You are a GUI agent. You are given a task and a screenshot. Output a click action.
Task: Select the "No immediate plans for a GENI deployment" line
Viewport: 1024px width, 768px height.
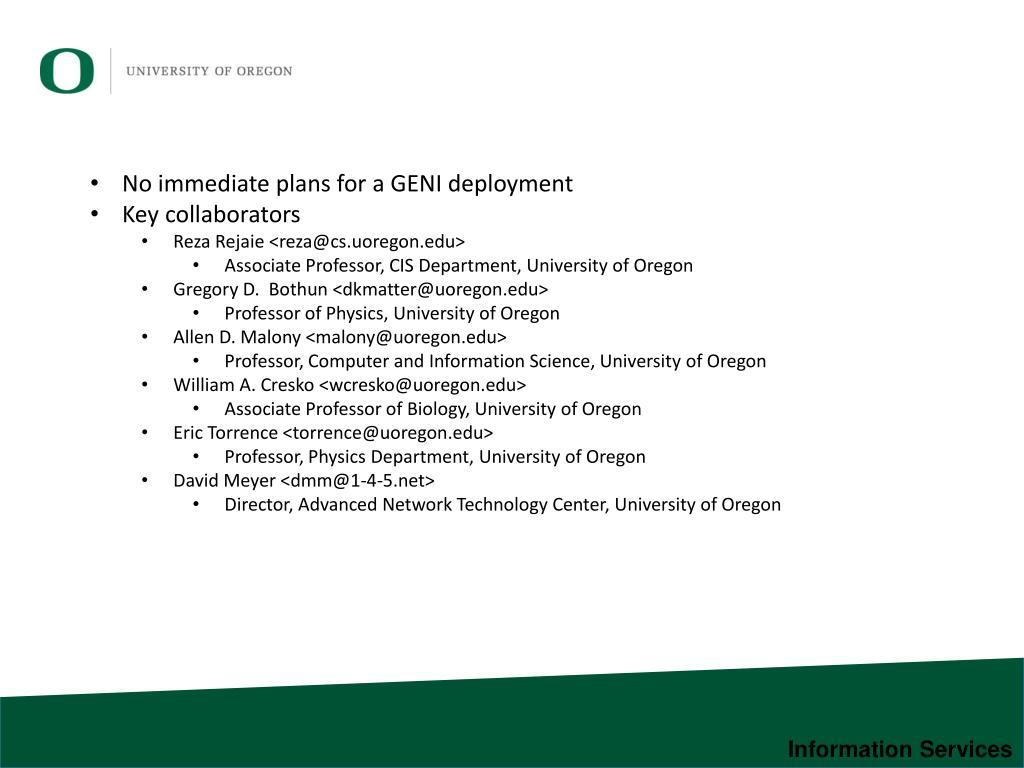(347, 184)
